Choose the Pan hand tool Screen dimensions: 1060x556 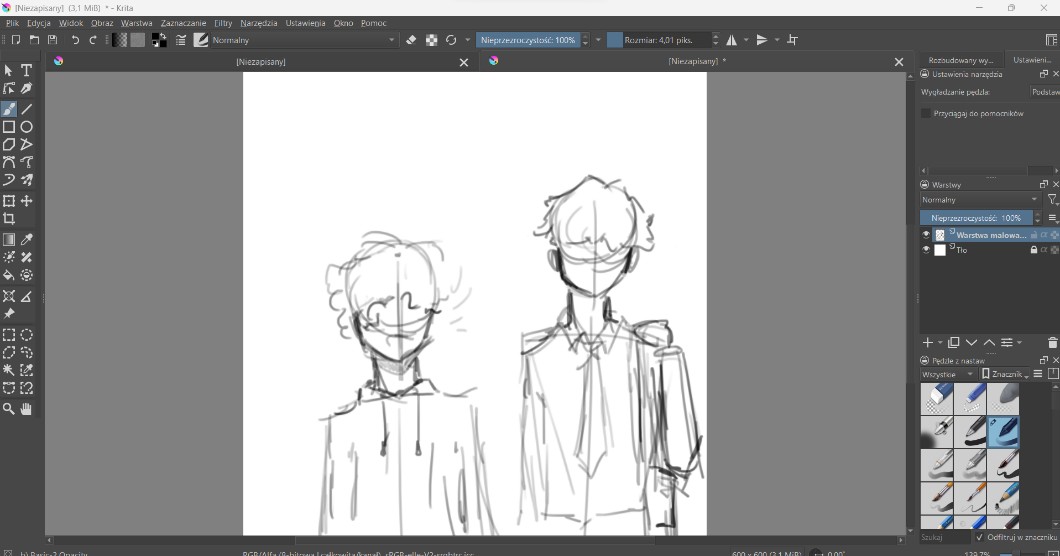(x=27, y=409)
